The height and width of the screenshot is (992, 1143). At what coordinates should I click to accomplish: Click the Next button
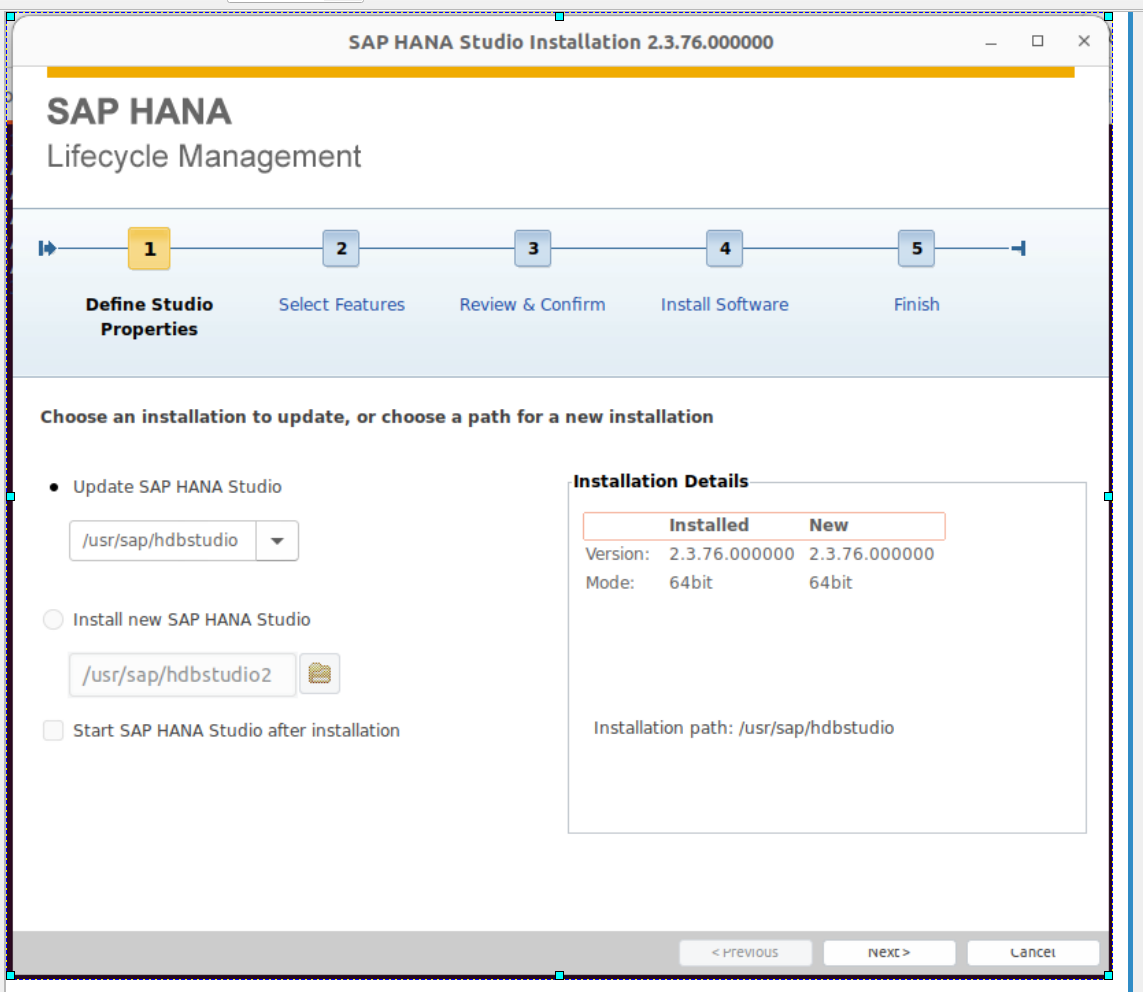[889, 953]
